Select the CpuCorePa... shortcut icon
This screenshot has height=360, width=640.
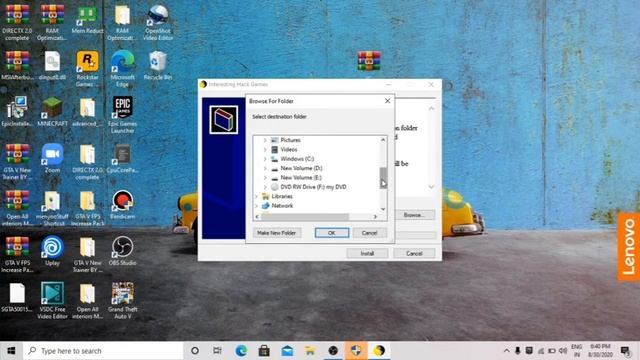122,154
